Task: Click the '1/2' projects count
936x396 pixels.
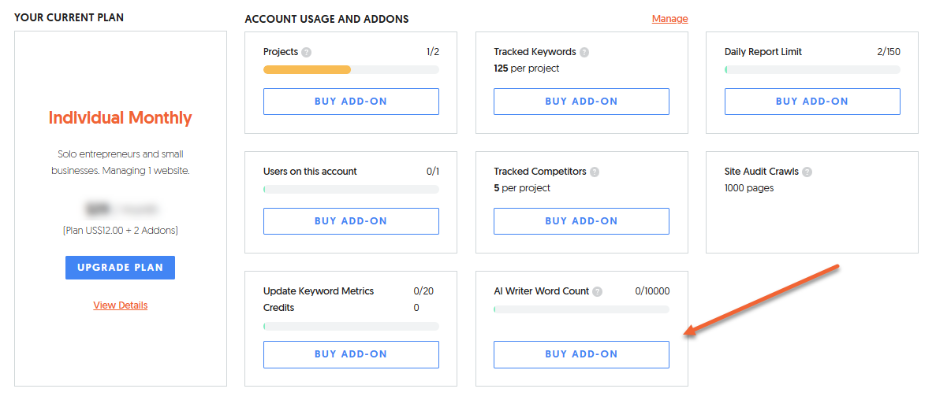Action: pos(433,52)
